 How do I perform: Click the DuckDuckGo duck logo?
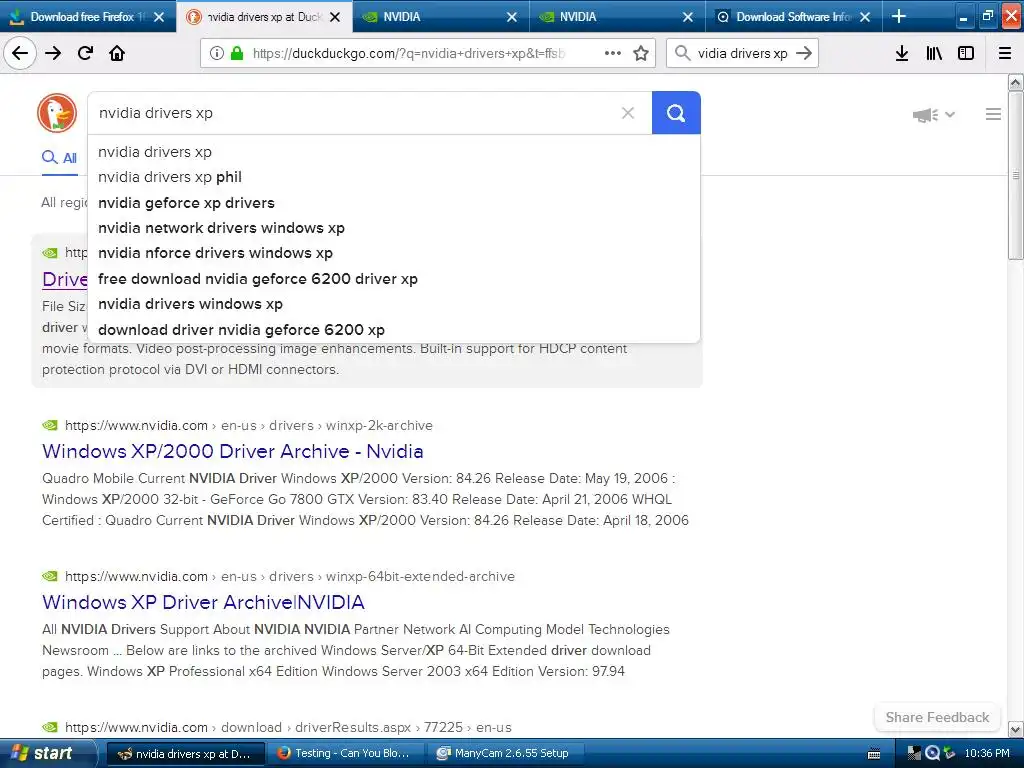click(57, 113)
